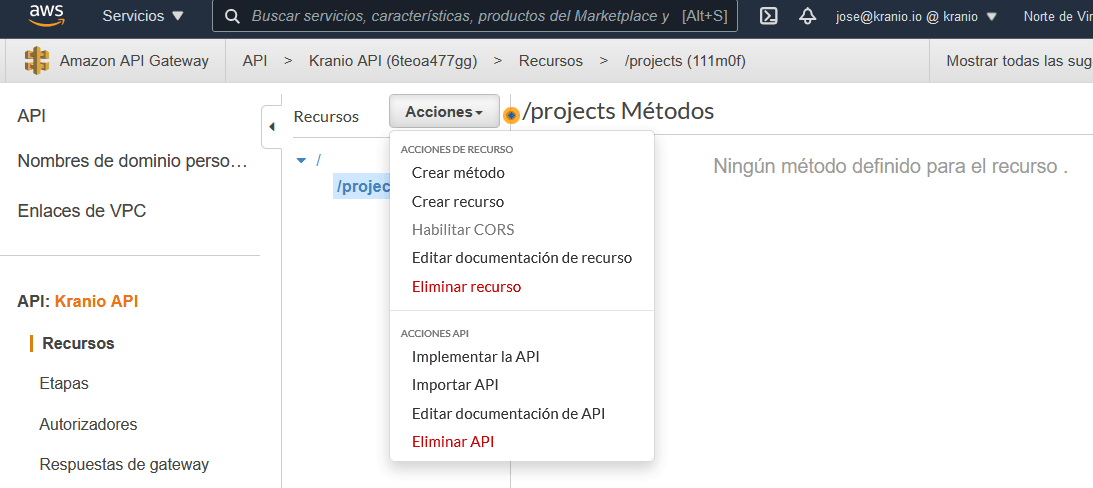Select Implementar la API option
The width and height of the screenshot is (1093, 488).
pos(475,357)
